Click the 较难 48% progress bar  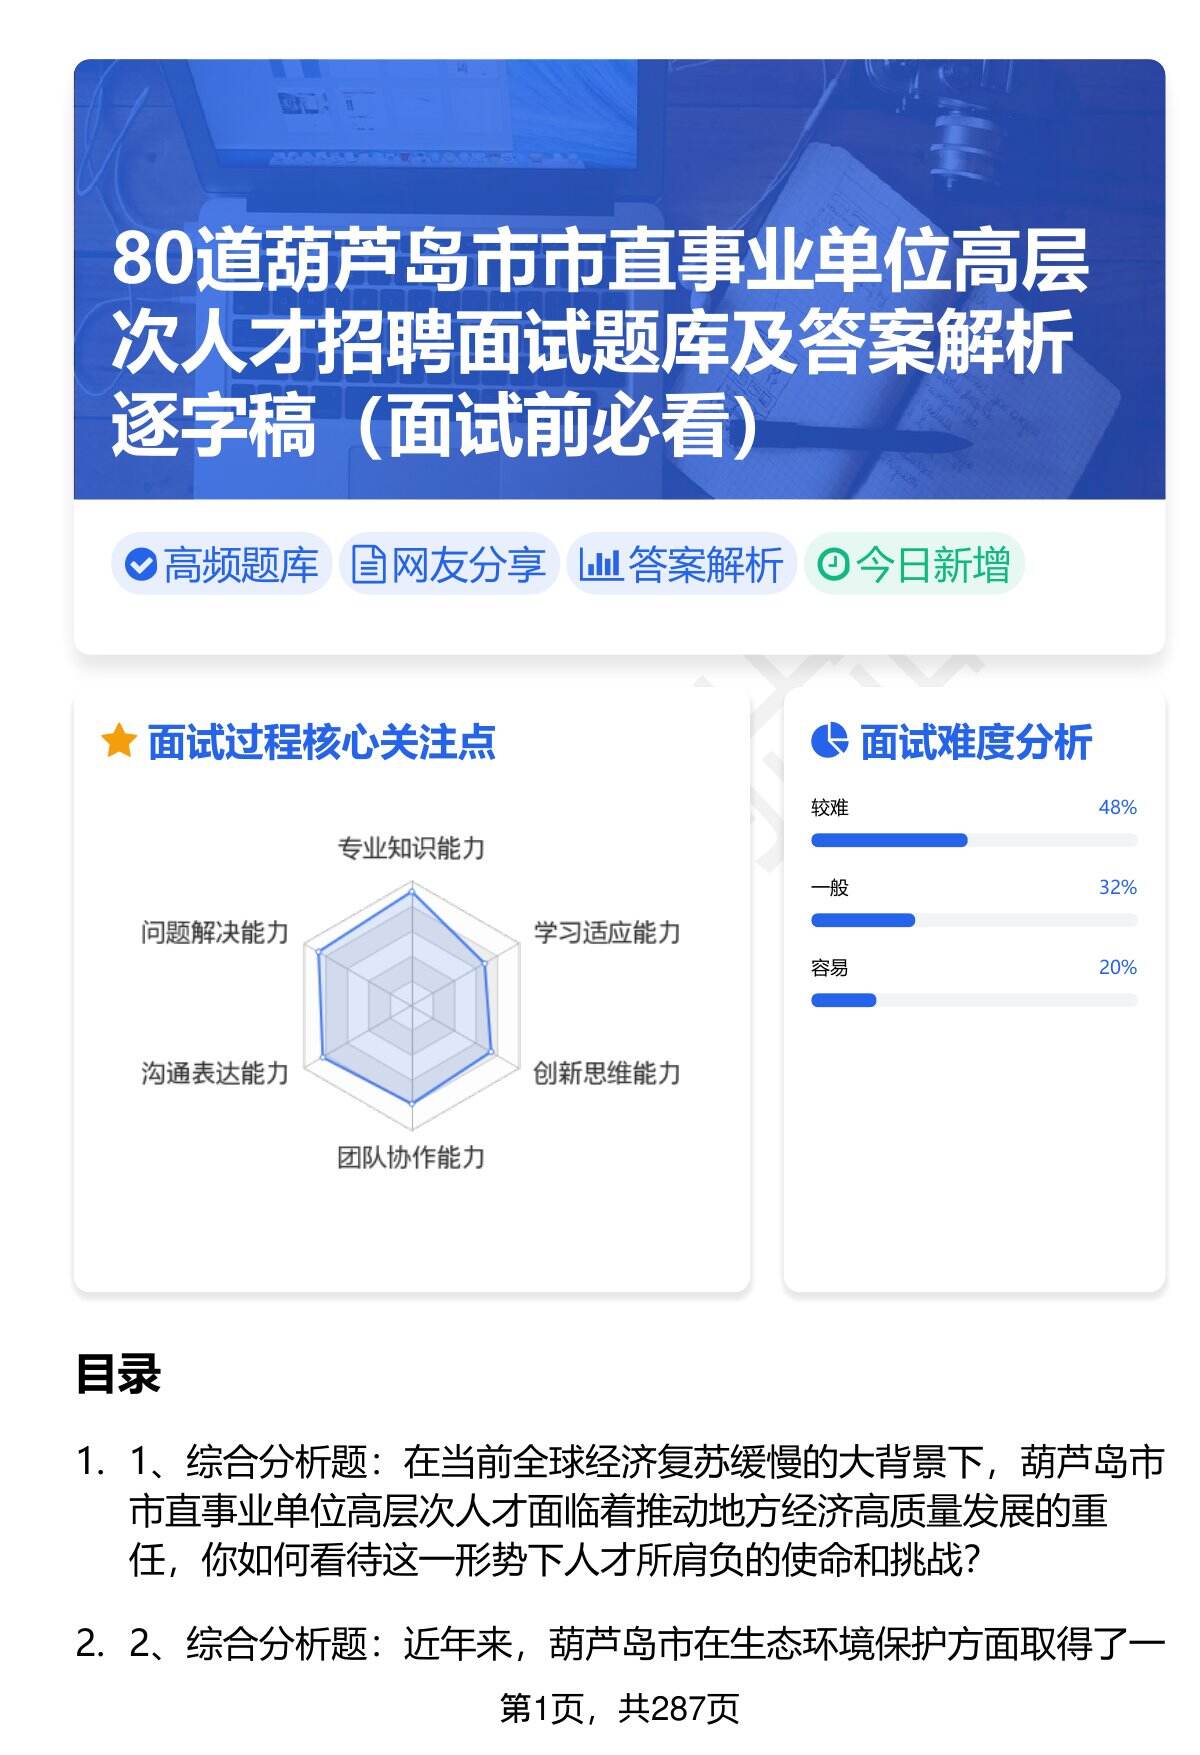pos(973,840)
